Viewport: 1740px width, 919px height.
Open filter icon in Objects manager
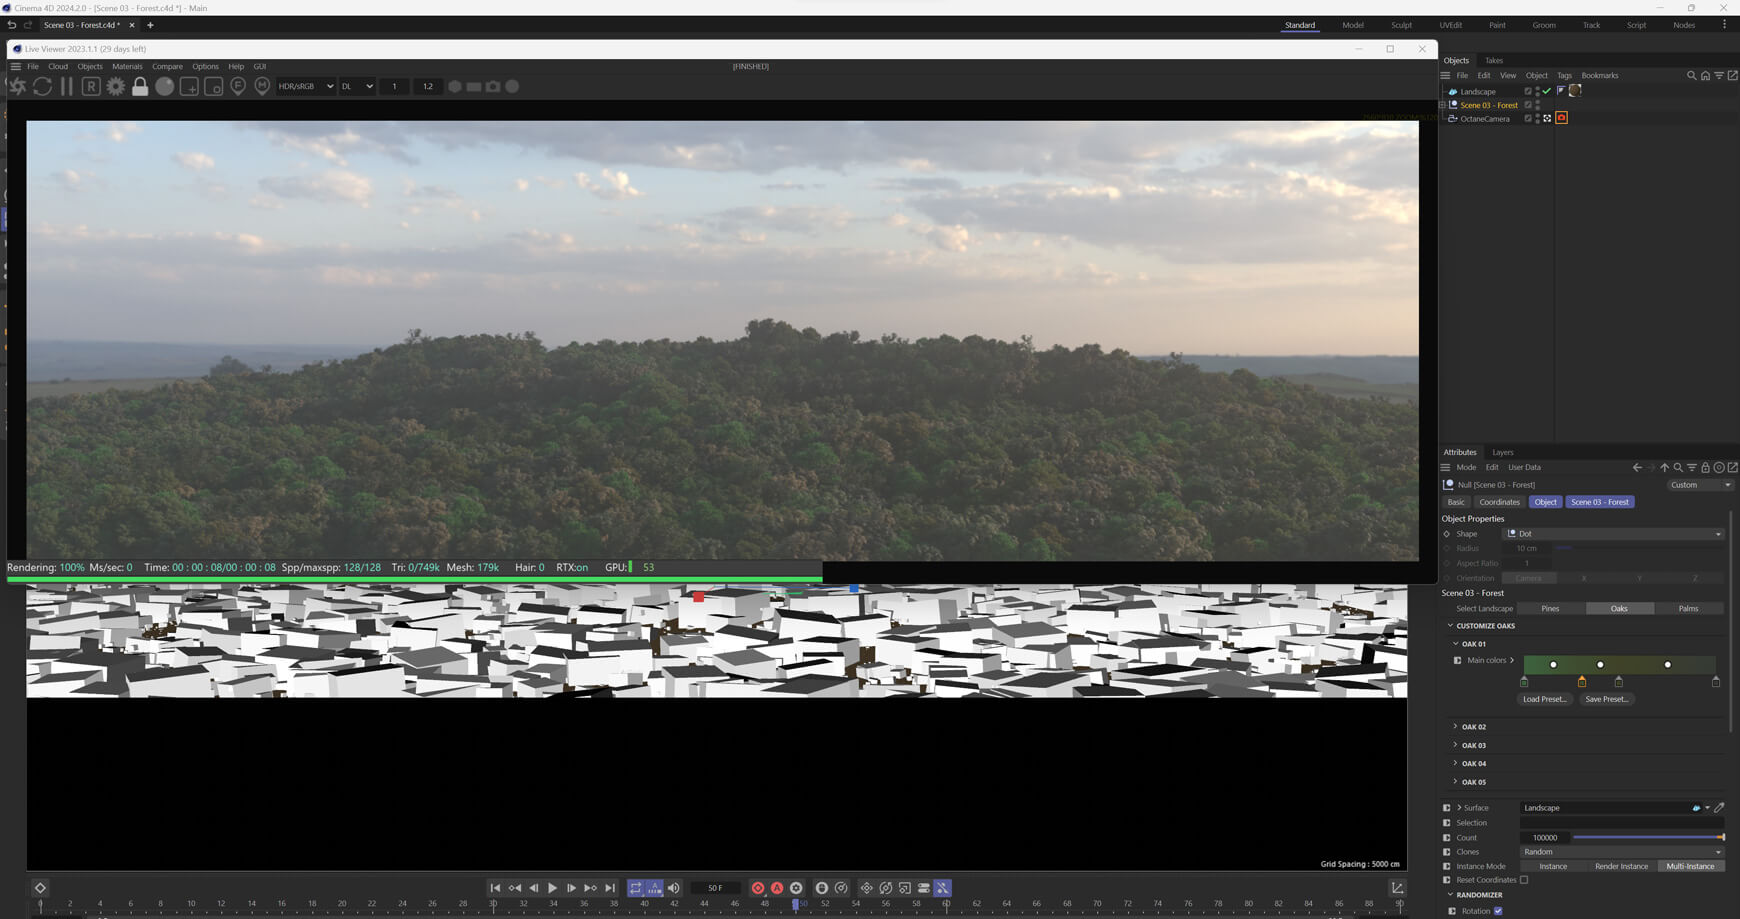(x=1719, y=76)
